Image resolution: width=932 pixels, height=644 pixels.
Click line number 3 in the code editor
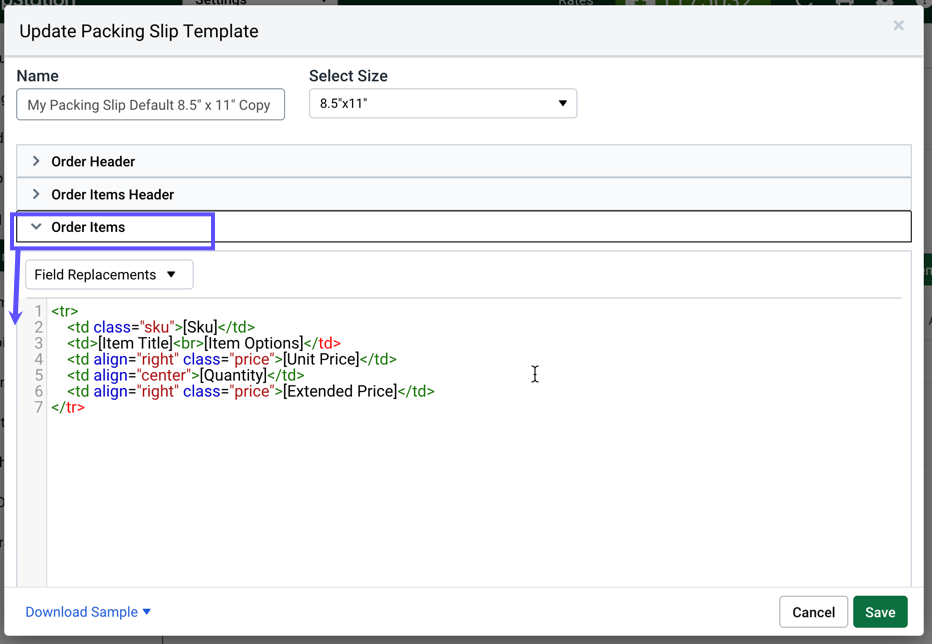pyautogui.click(x=38, y=343)
